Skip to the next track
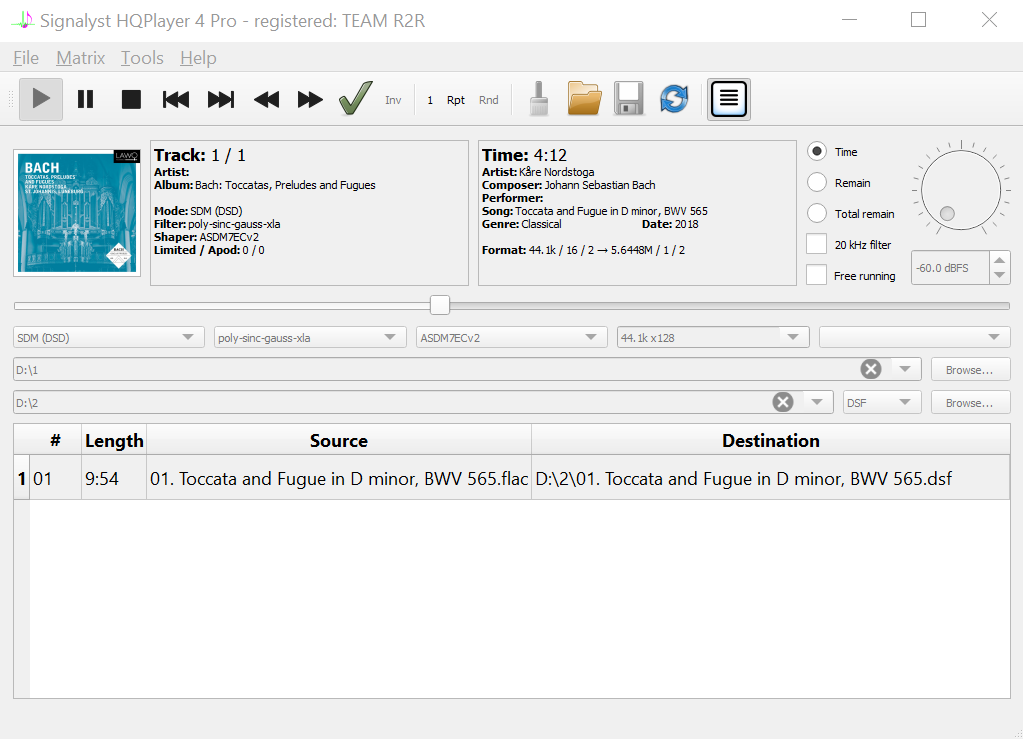Viewport: 1023px width, 739px height. tap(221, 99)
